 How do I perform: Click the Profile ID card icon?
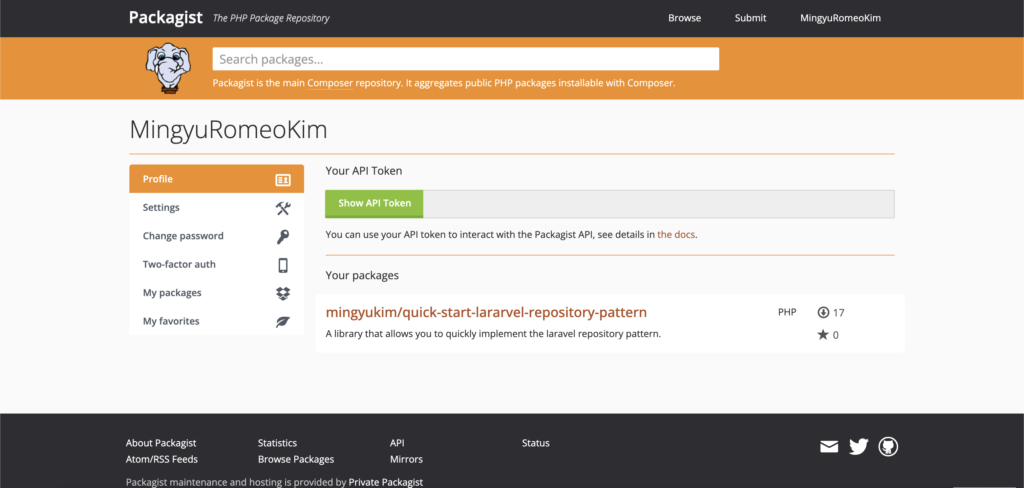tap(283, 180)
